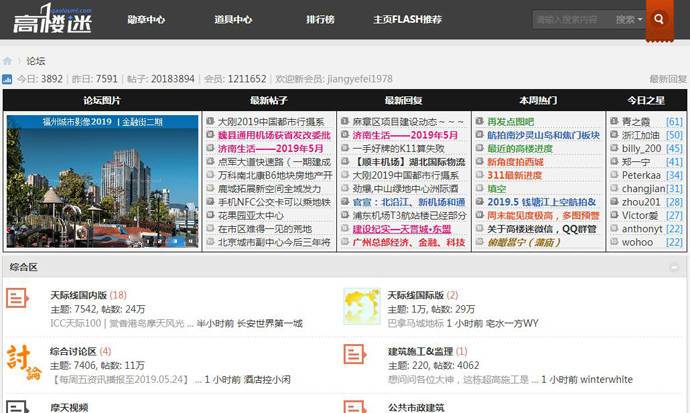Open reply 一手好牌的K11算失败

[x=399, y=149]
